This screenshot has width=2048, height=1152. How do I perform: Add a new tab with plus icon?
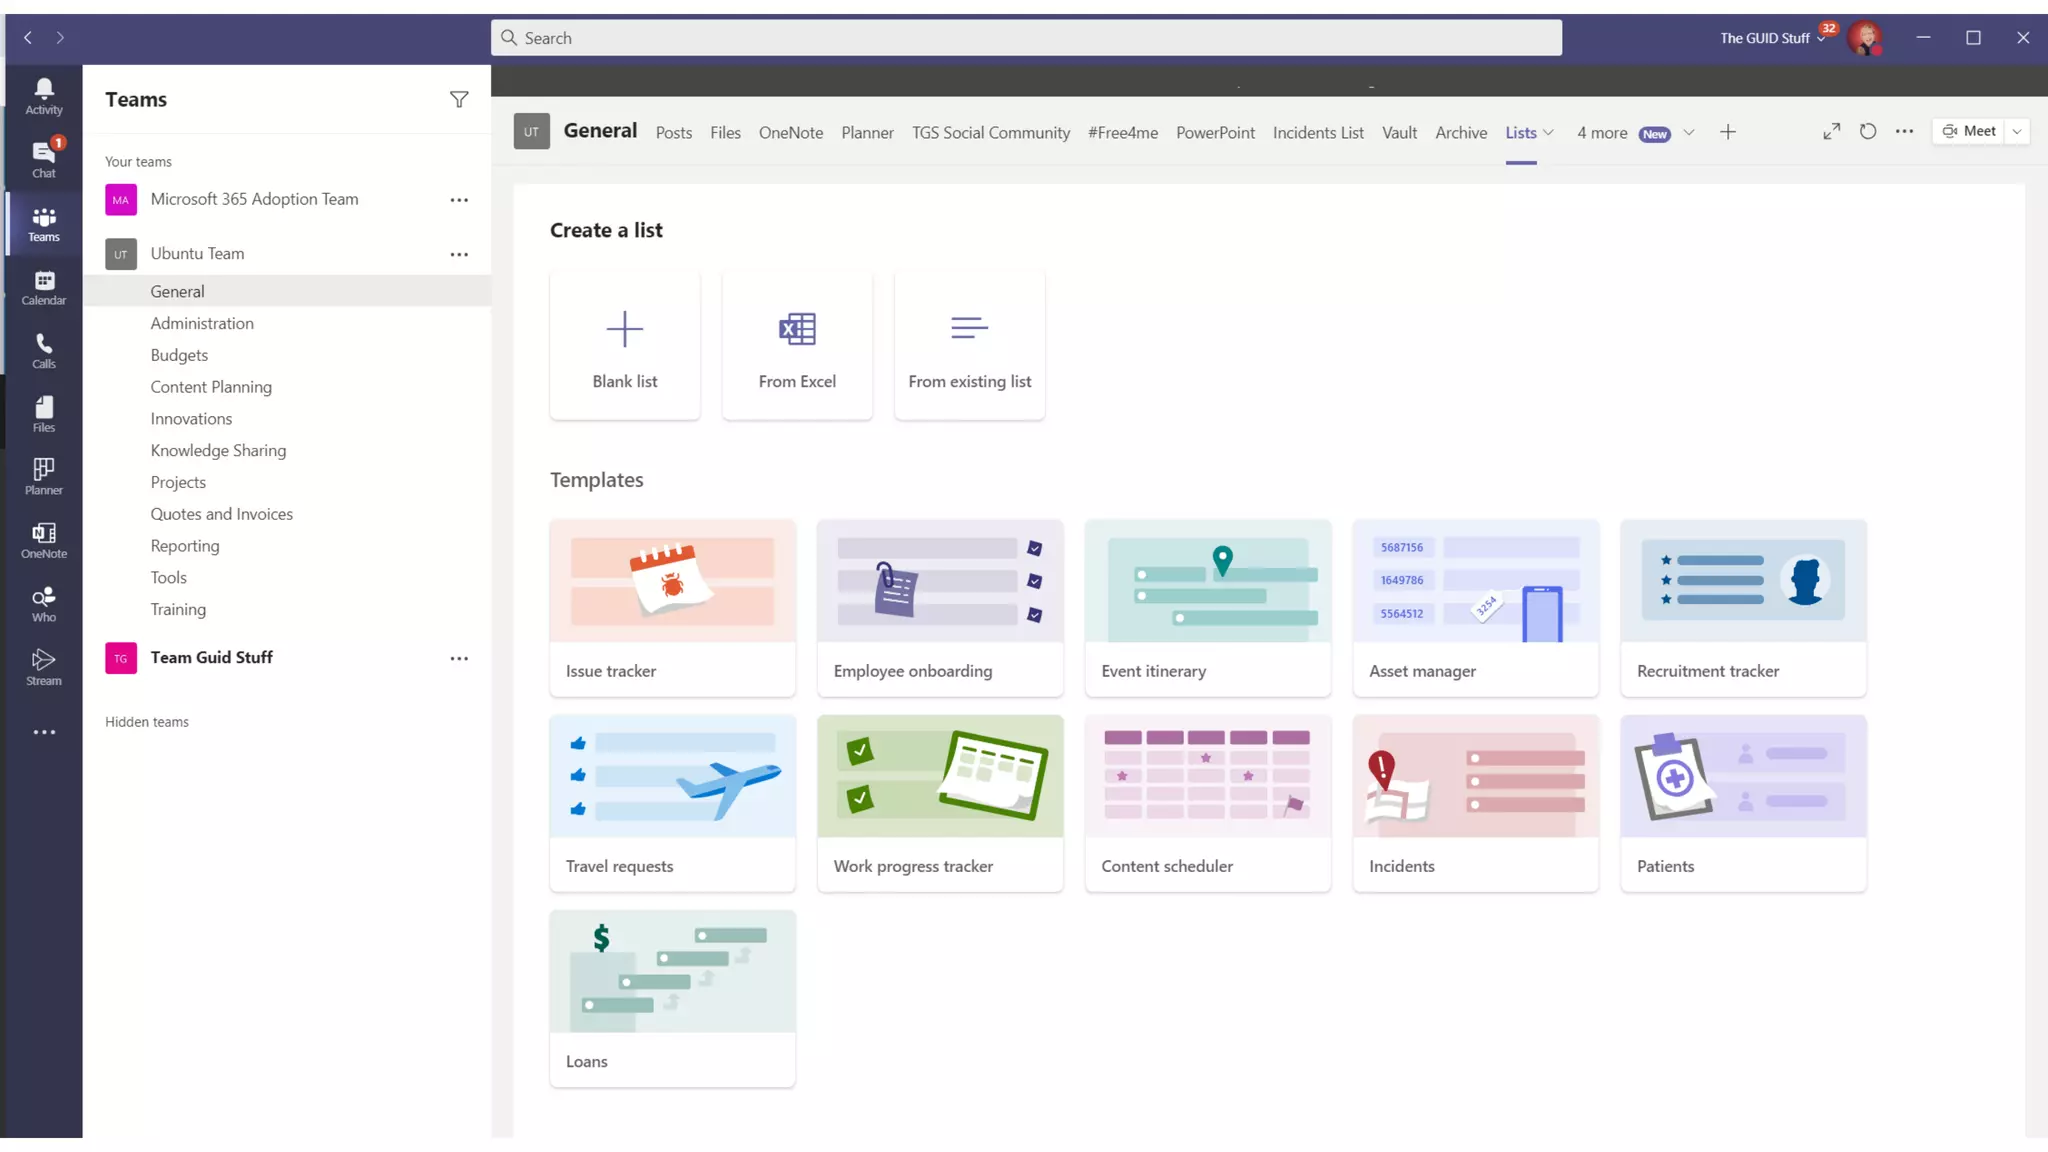point(1727,132)
